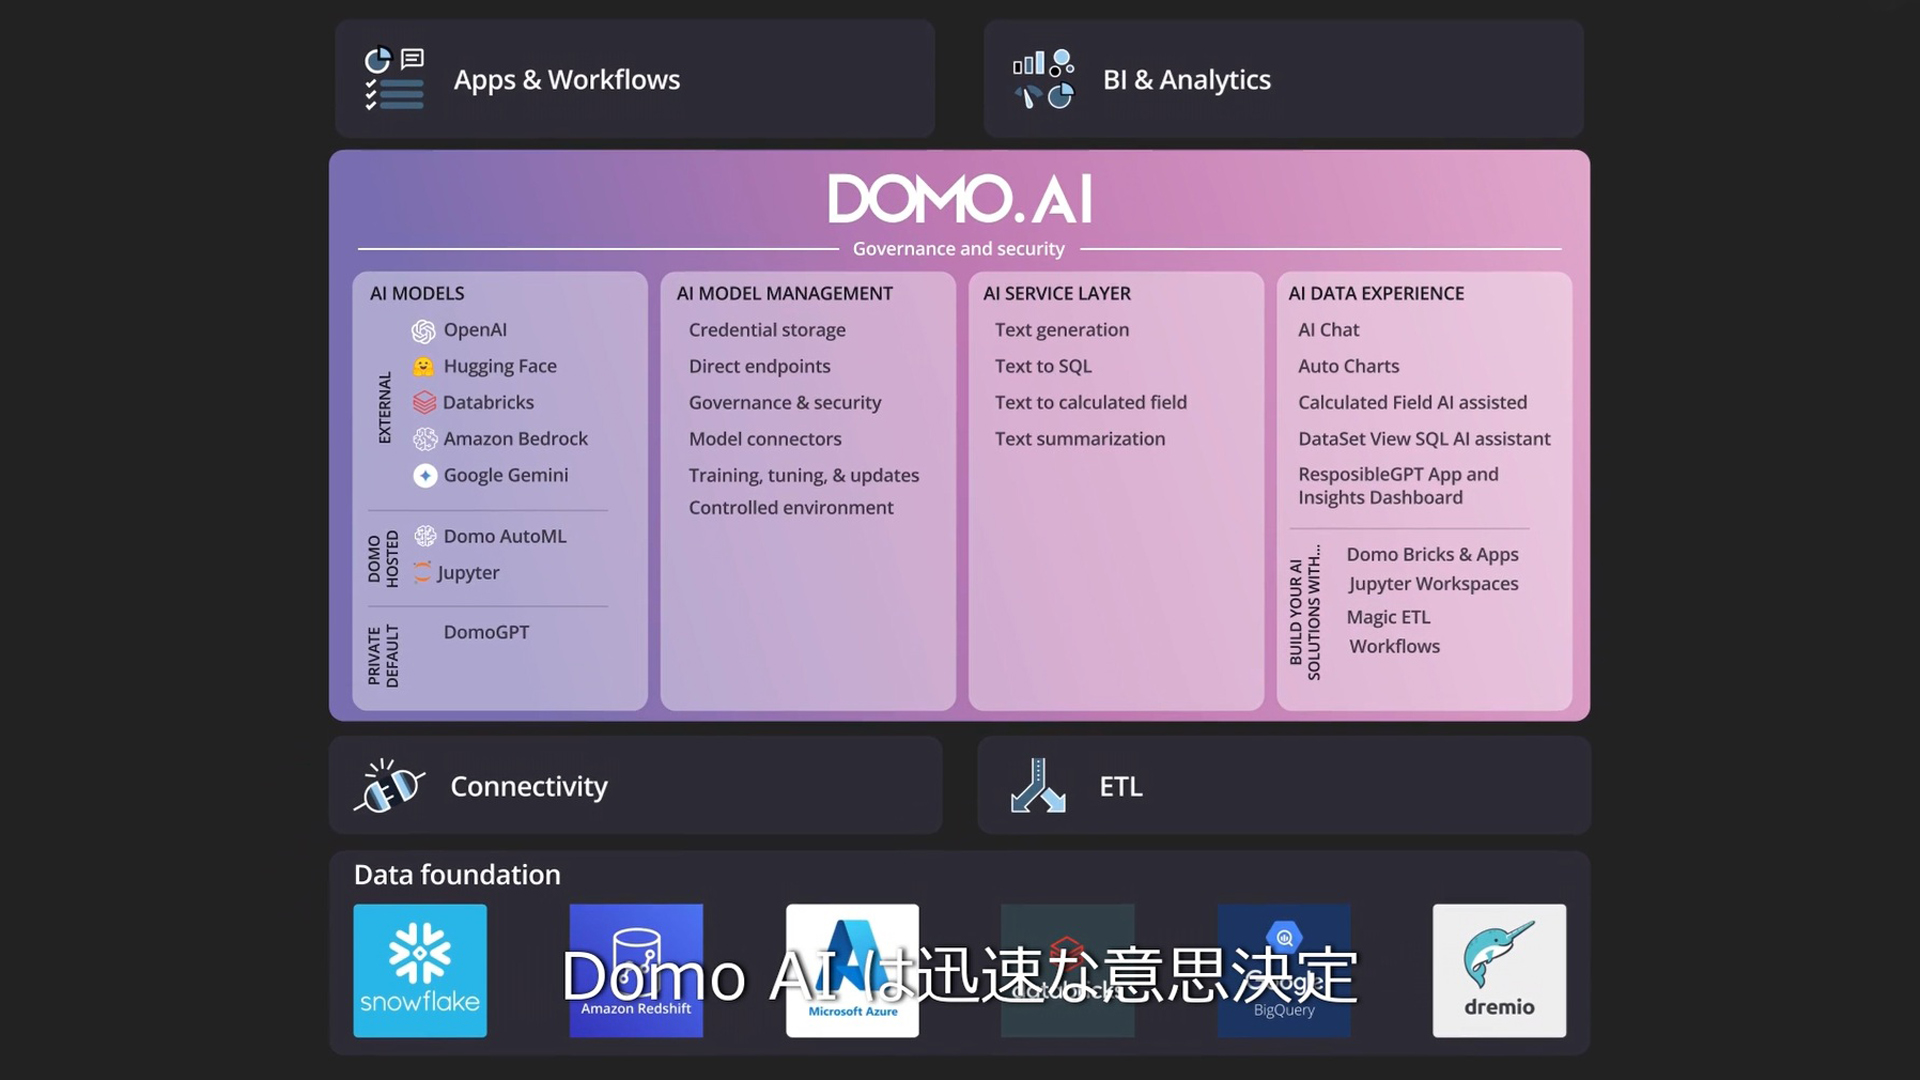
Task: Click Text to calculated field
Action: [x=1091, y=402]
